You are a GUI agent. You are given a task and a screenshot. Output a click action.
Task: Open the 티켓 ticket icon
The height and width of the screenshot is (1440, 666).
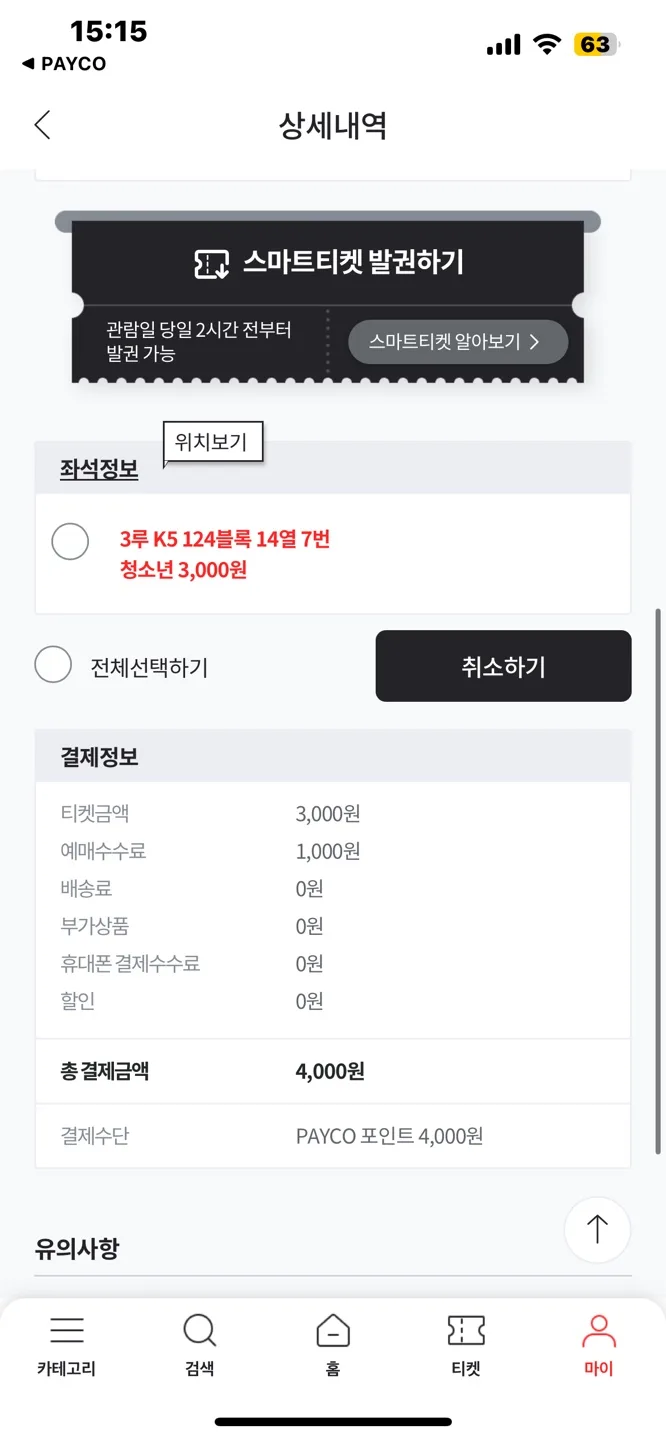click(466, 1330)
